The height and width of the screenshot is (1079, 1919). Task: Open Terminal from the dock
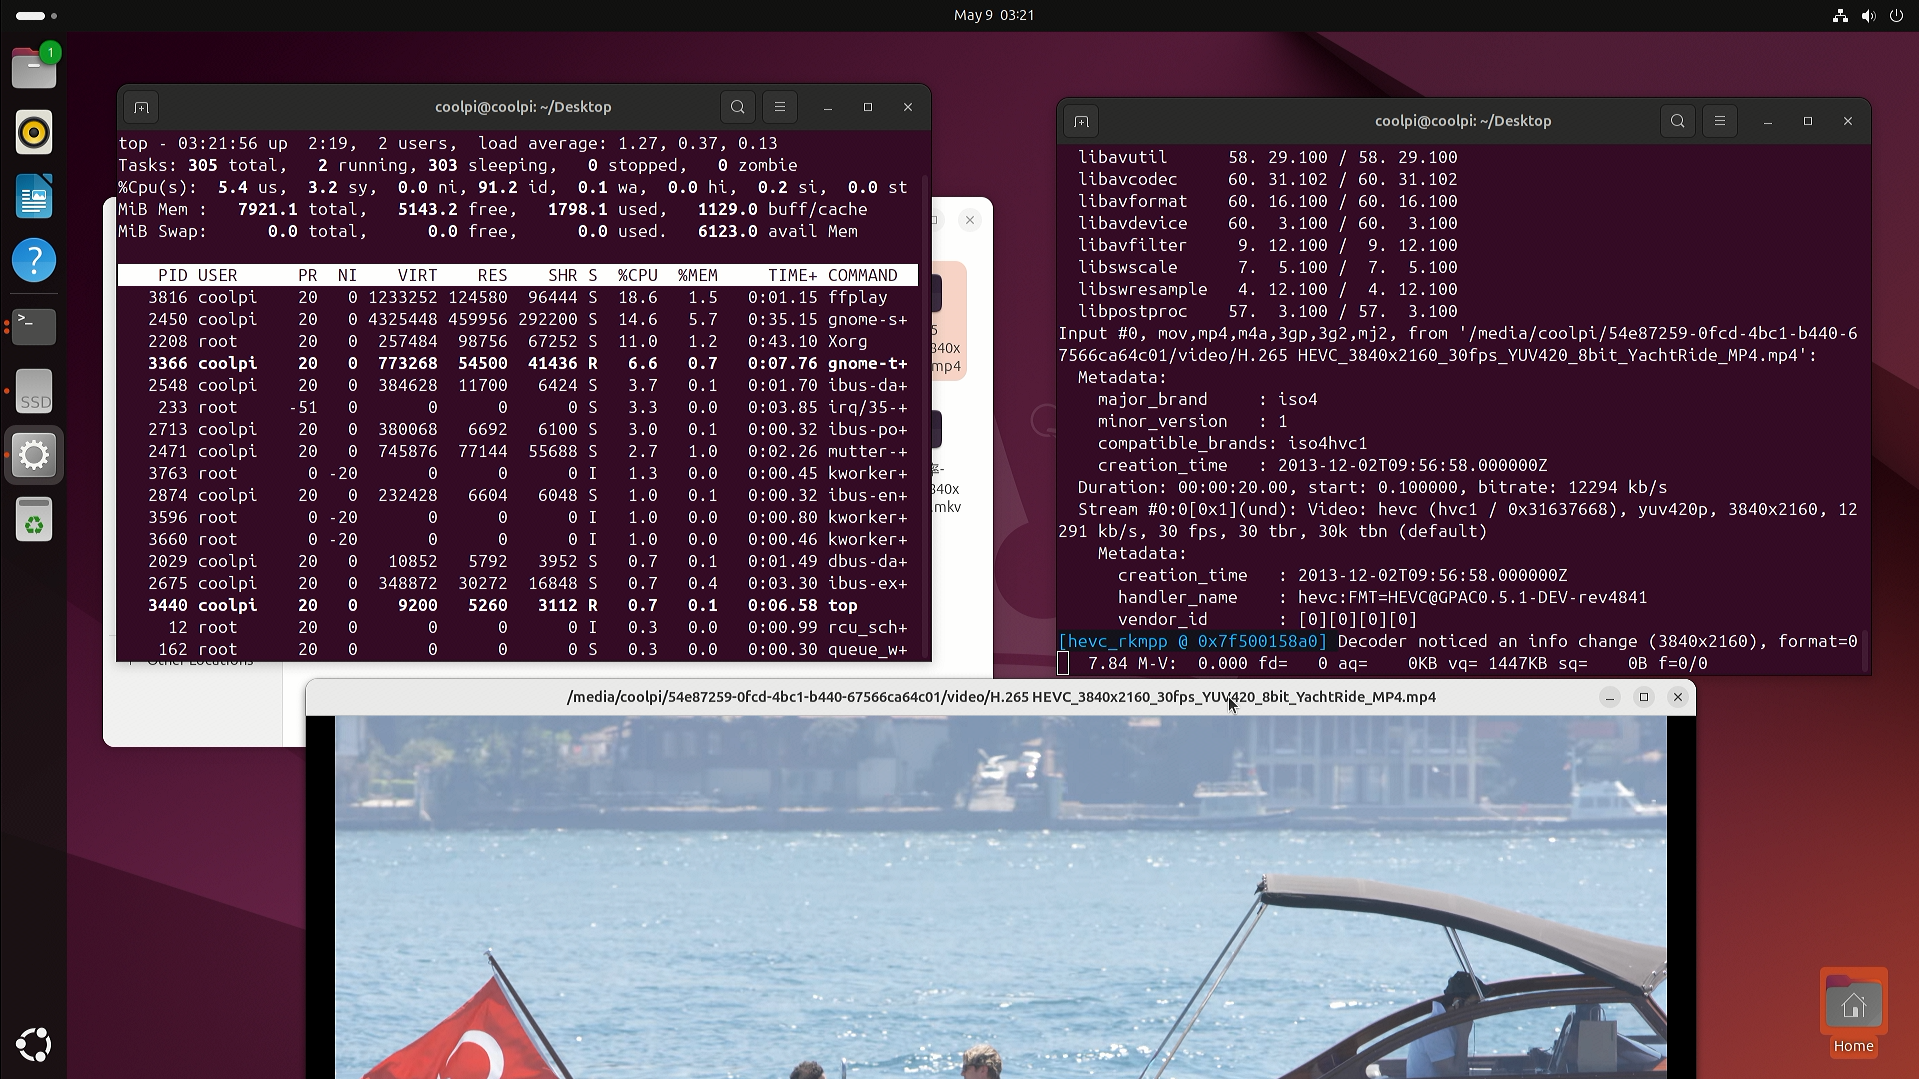(34, 325)
